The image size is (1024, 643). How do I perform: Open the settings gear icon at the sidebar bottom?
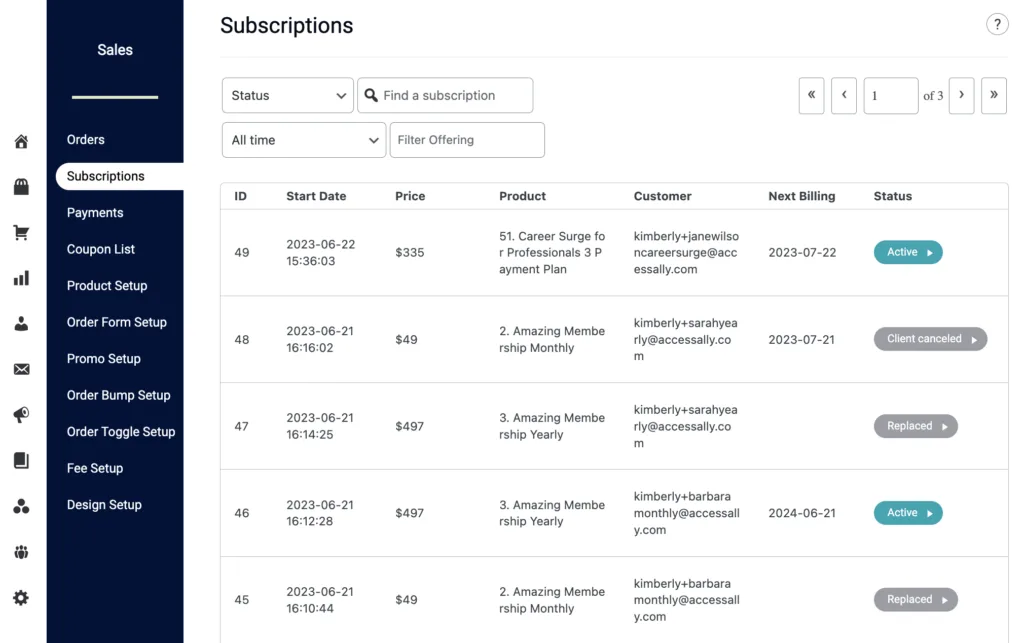click(21, 598)
